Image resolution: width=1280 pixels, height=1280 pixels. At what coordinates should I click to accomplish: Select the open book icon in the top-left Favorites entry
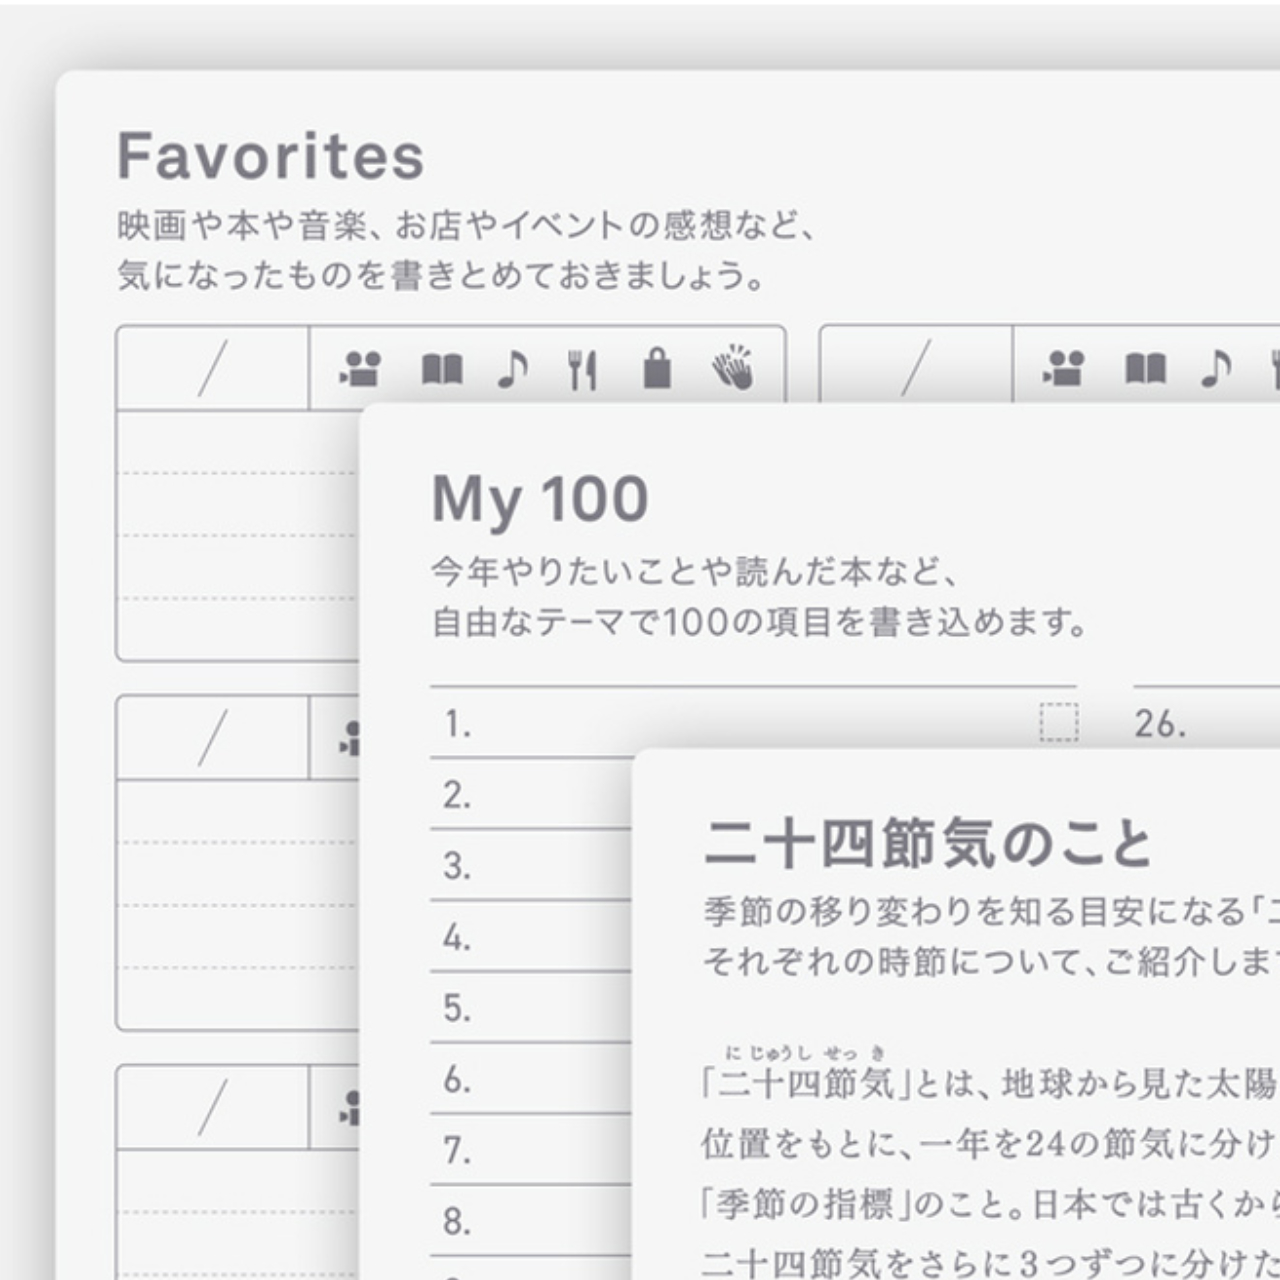(x=442, y=369)
